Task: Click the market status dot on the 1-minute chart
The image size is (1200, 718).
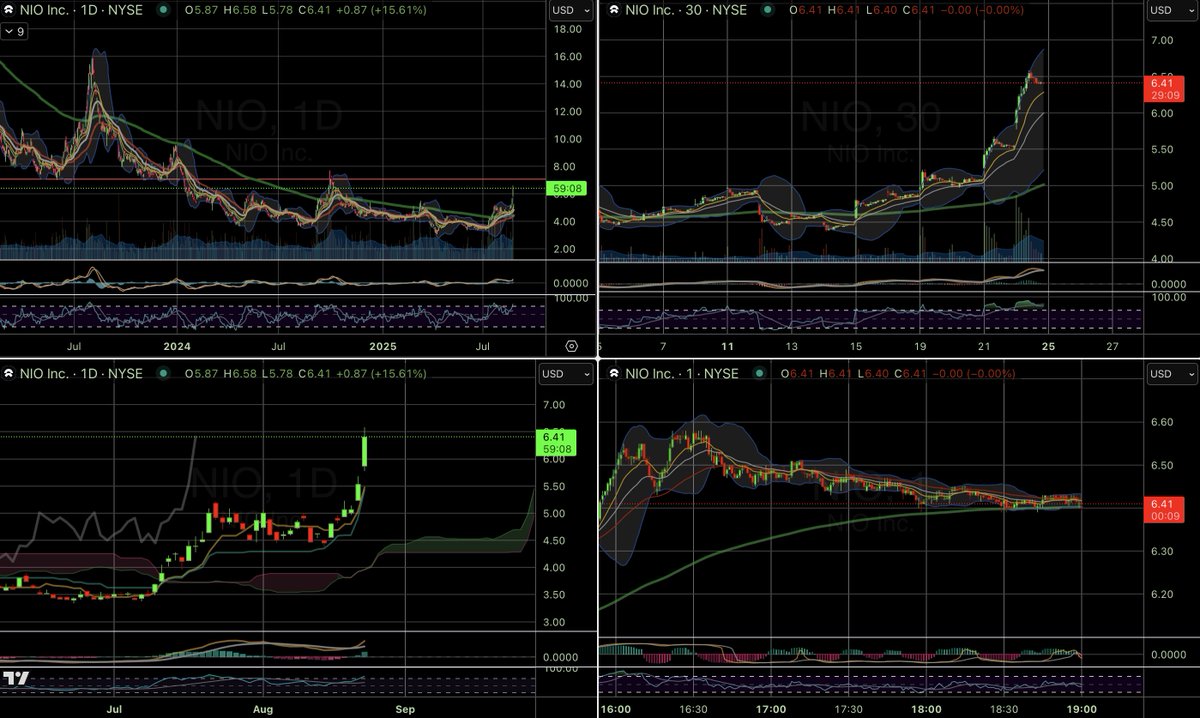Action: point(759,373)
